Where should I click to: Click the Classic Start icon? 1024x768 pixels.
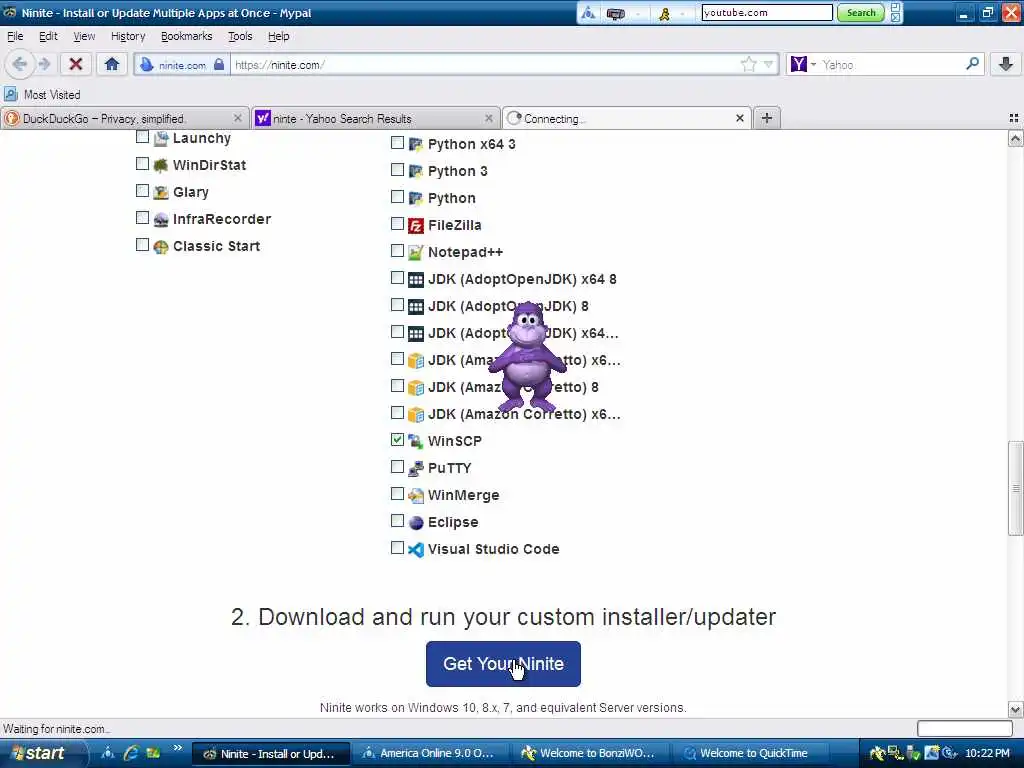(x=161, y=246)
